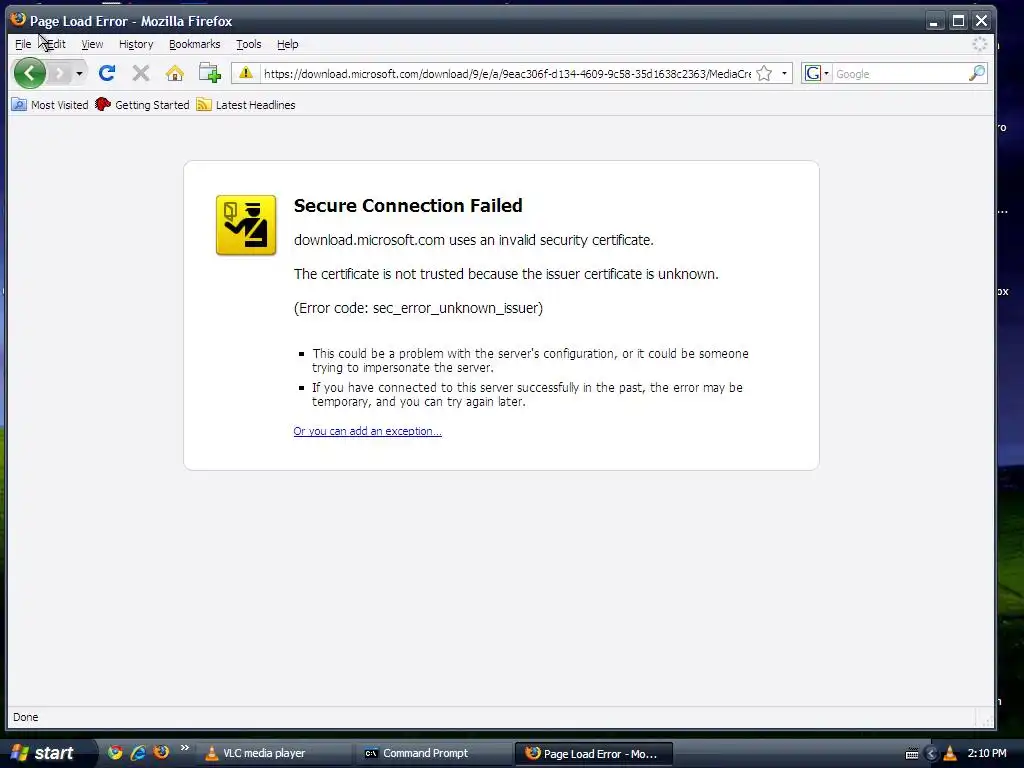
Task: Open the History menu
Action: coord(136,44)
